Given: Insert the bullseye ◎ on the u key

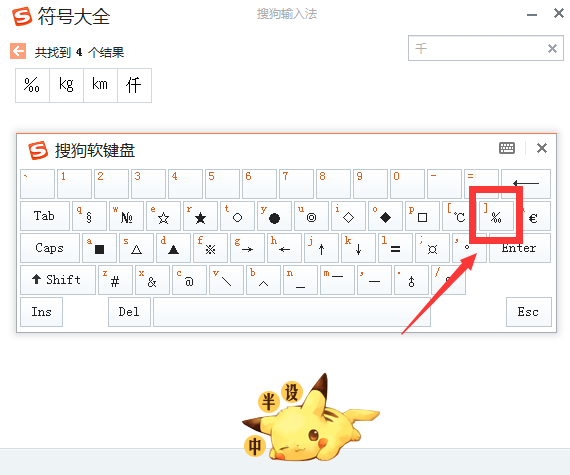Looking at the screenshot, I should (x=312, y=216).
